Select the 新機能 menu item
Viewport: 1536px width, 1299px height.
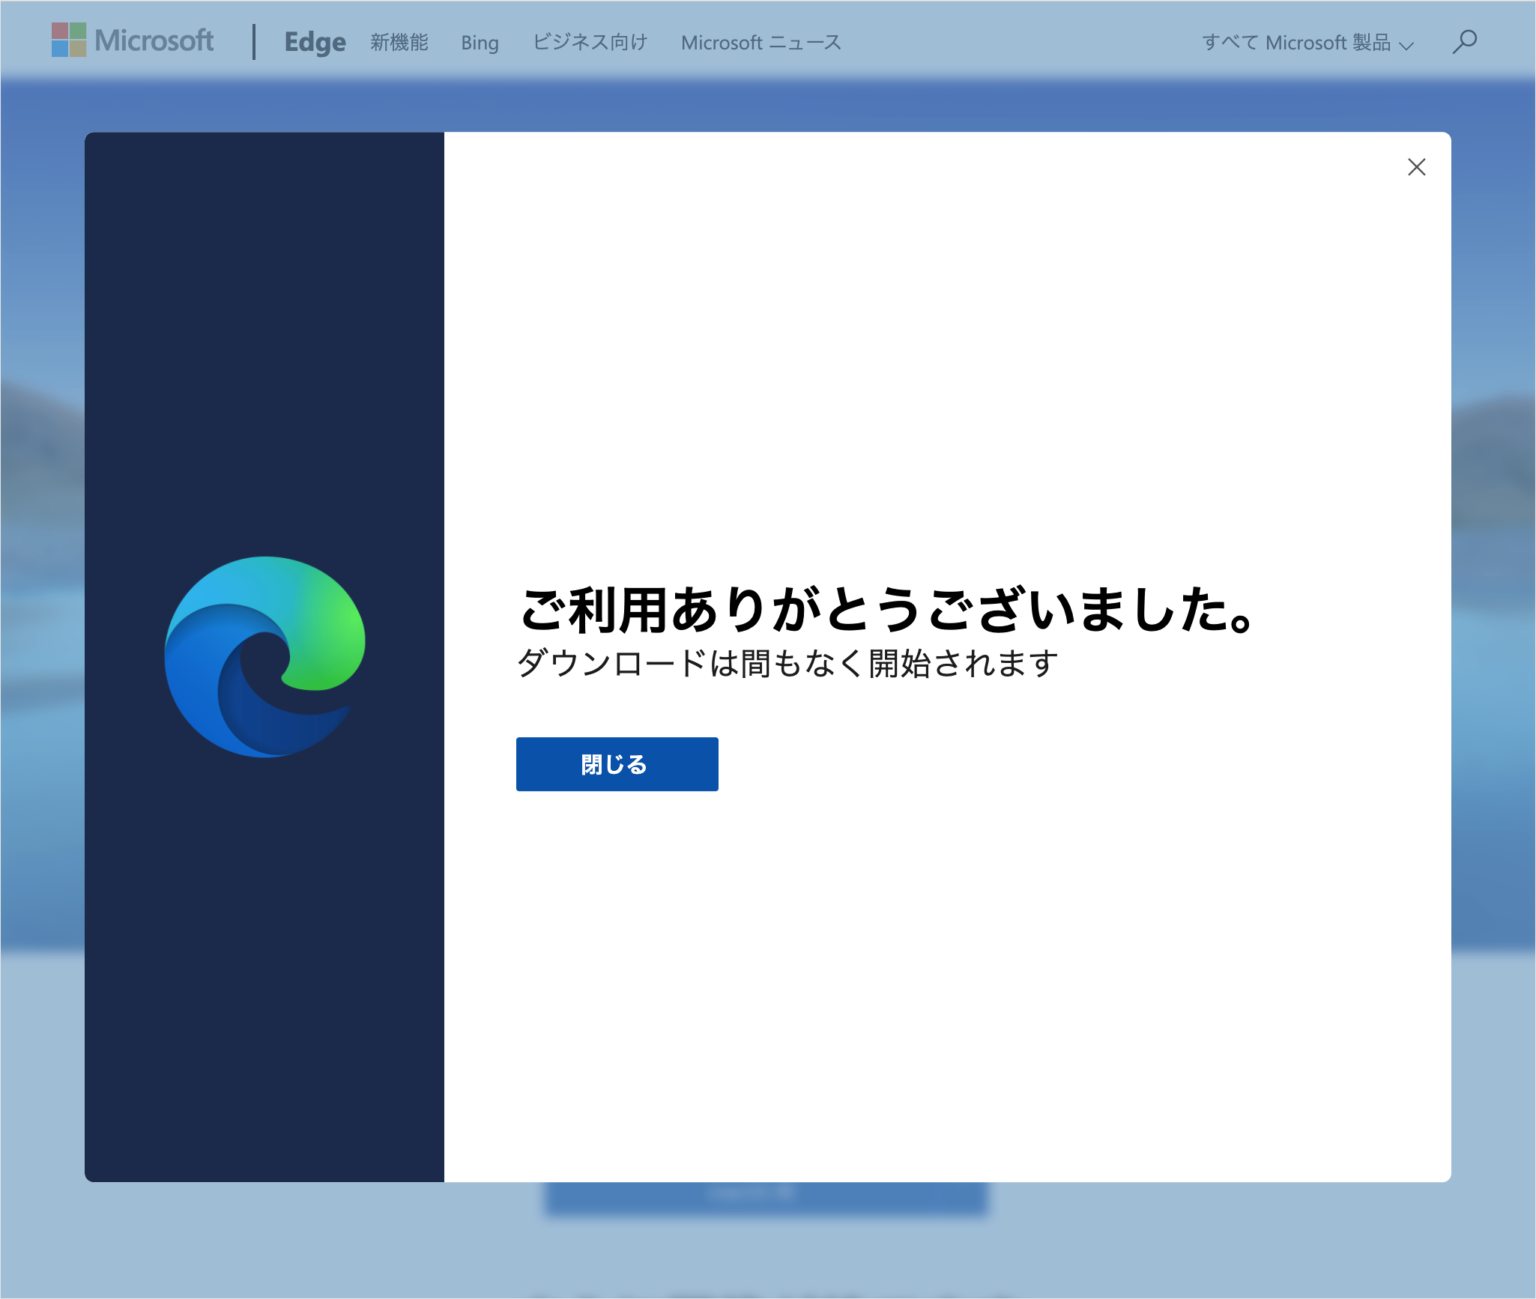399,42
